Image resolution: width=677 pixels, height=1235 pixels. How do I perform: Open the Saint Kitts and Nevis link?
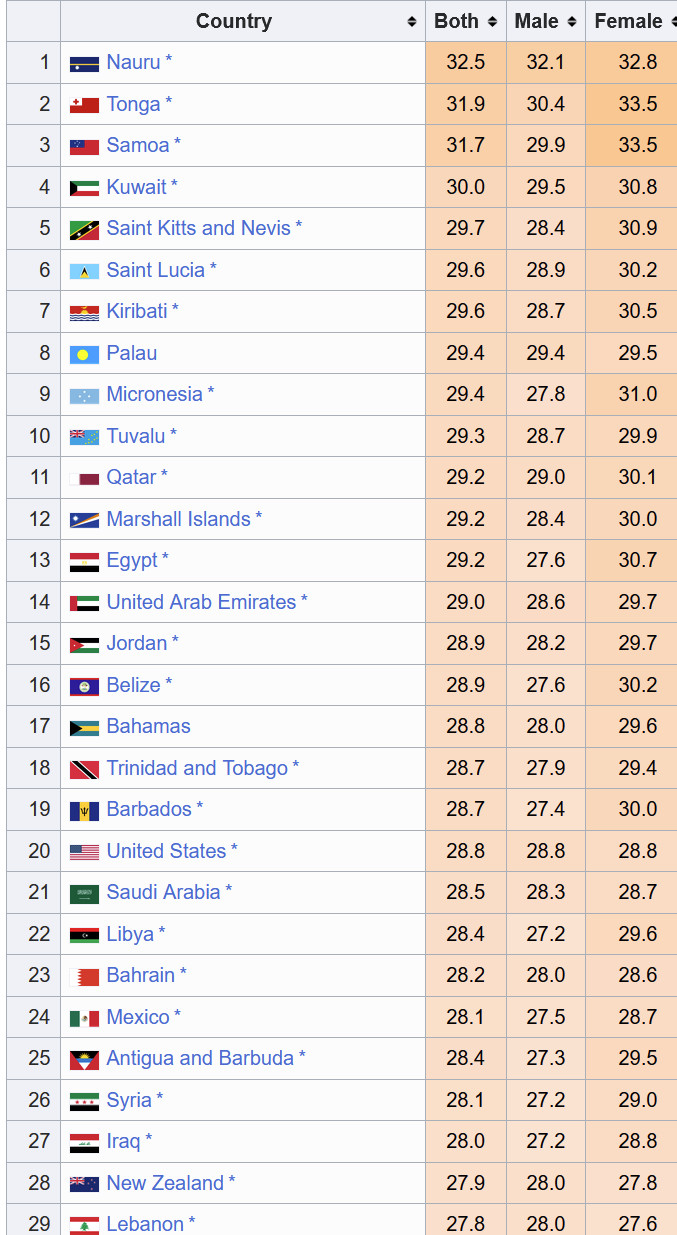click(198, 228)
